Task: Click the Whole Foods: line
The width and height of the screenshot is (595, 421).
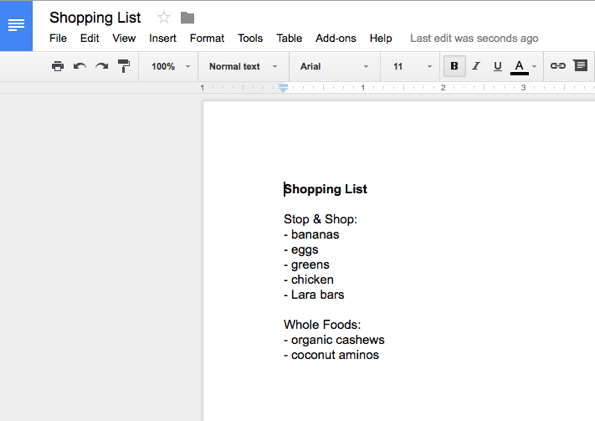Action: click(x=322, y=325)
